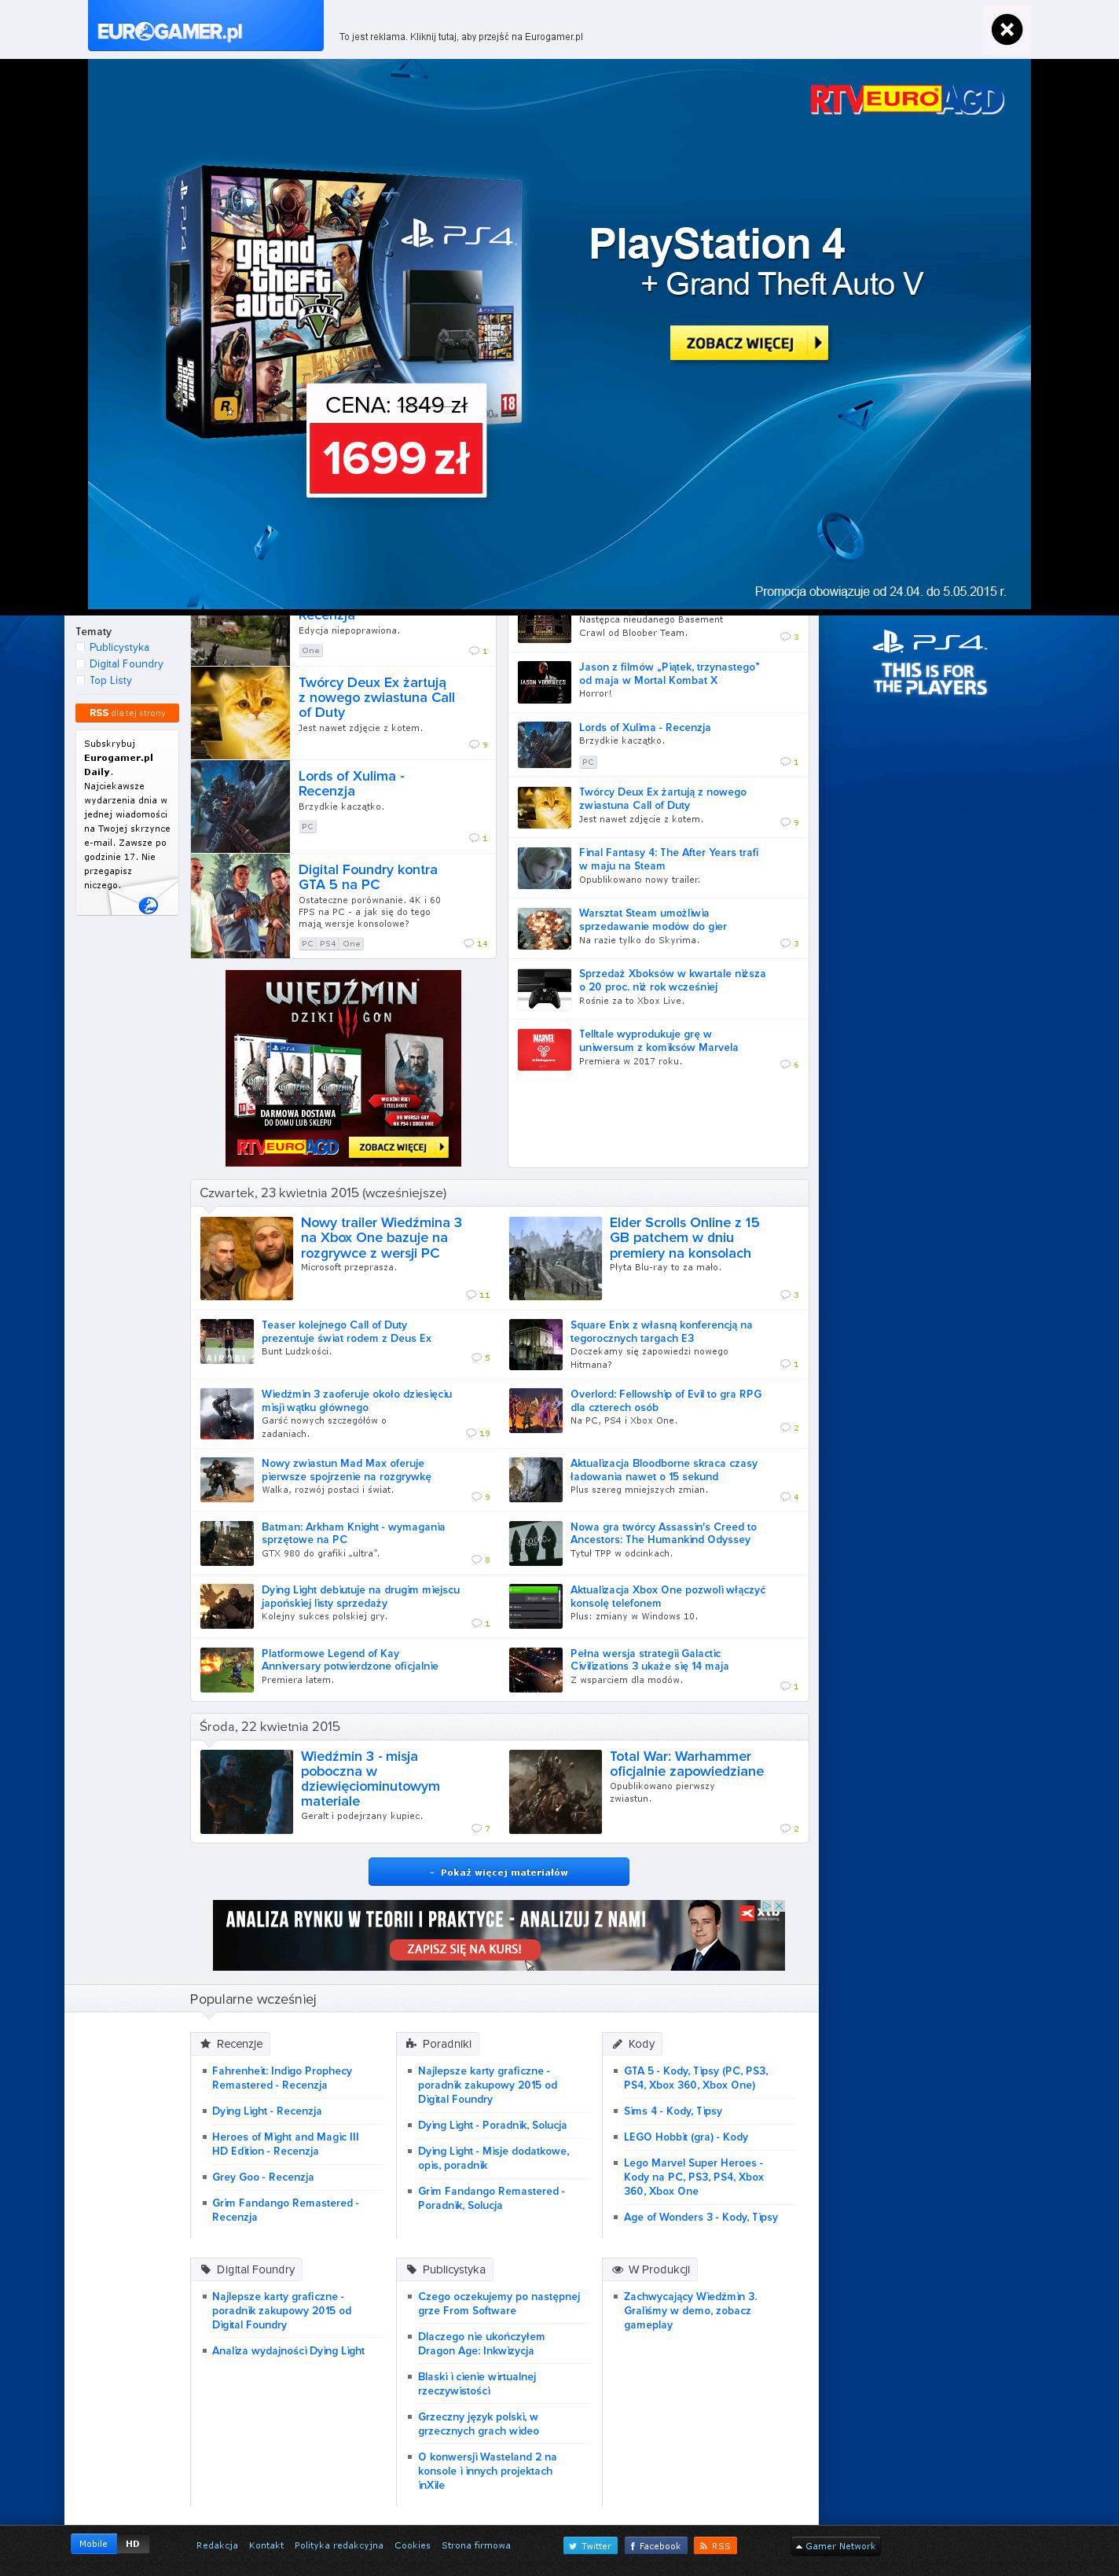1119x2576 pixels.
Task: Click ZOBACZ WIĘCEJ on the PlayStation ad
Action: click(x=748, y=343)
